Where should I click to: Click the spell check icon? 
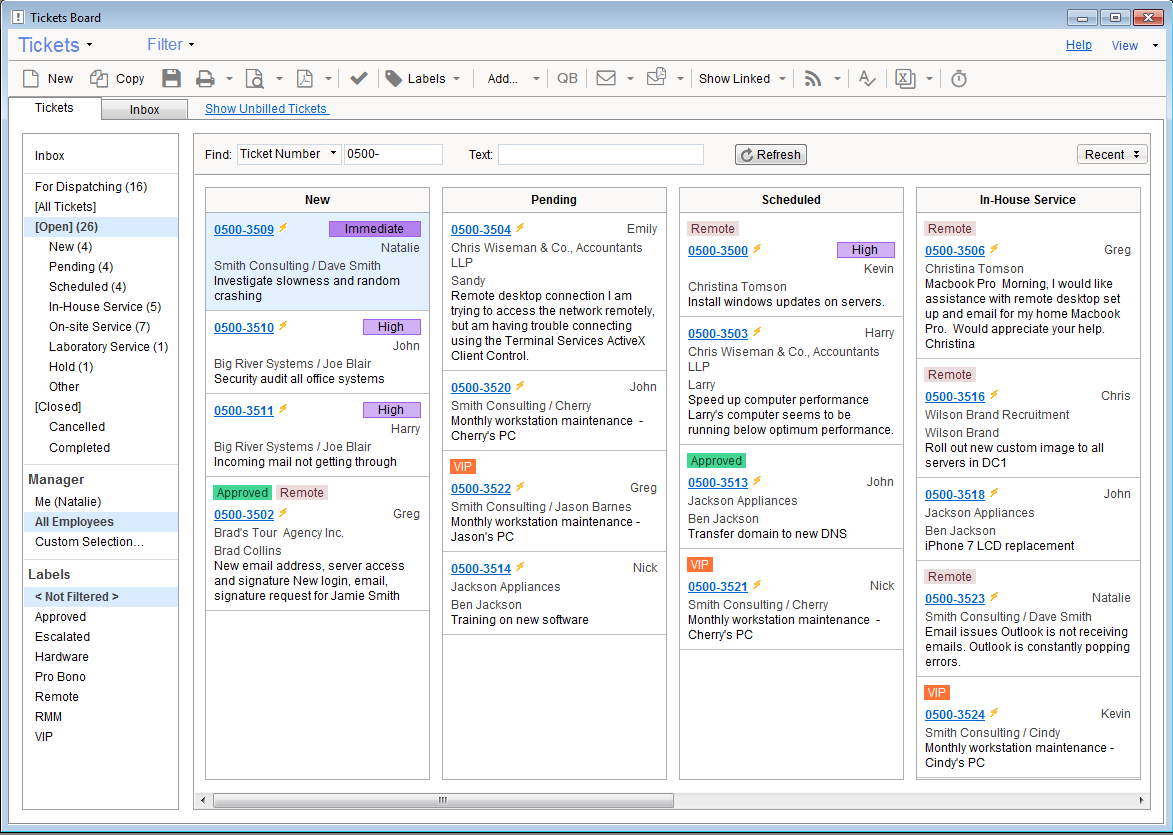click(x=867, y=79)
